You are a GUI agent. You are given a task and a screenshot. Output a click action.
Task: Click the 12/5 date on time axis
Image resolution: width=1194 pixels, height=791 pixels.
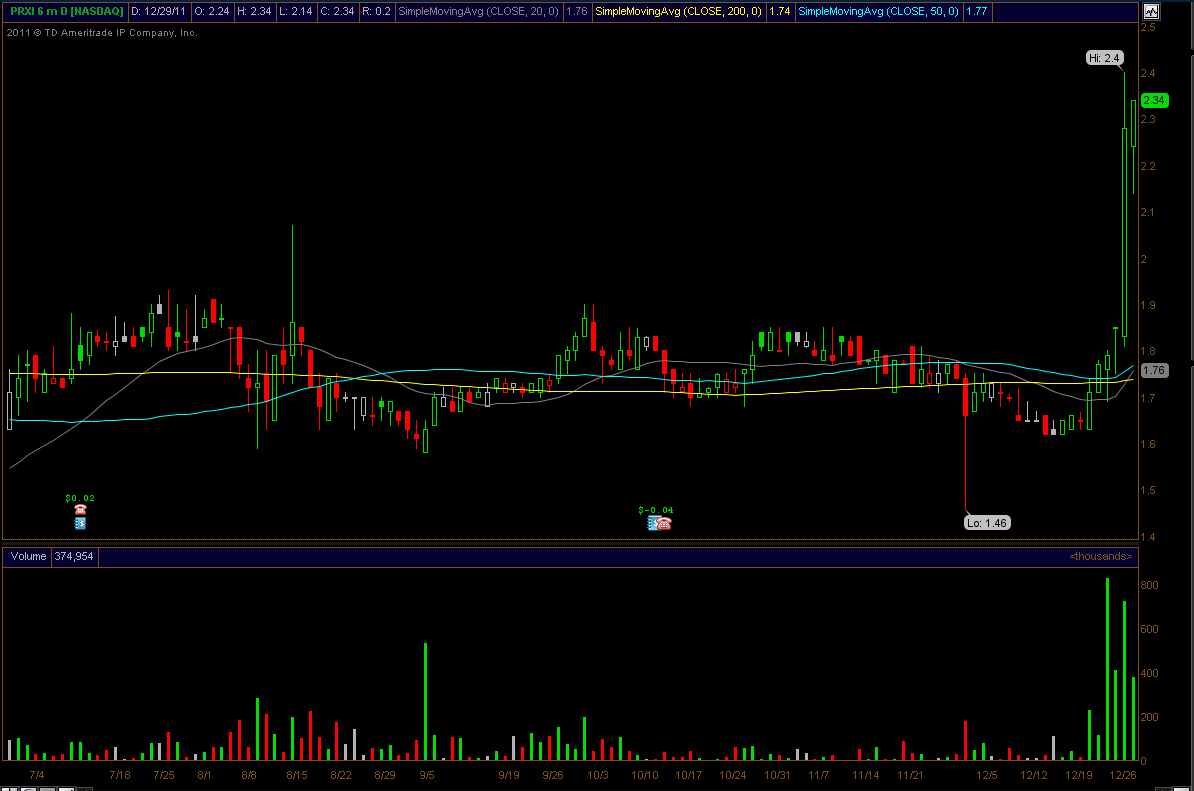click(987, 775)
